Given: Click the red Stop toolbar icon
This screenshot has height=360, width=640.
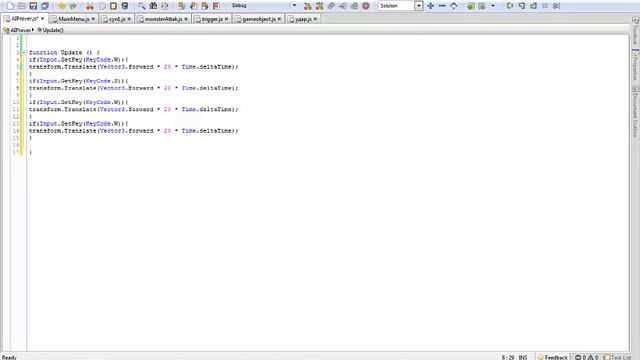Looking at the screenshot, I should [366, 6].
